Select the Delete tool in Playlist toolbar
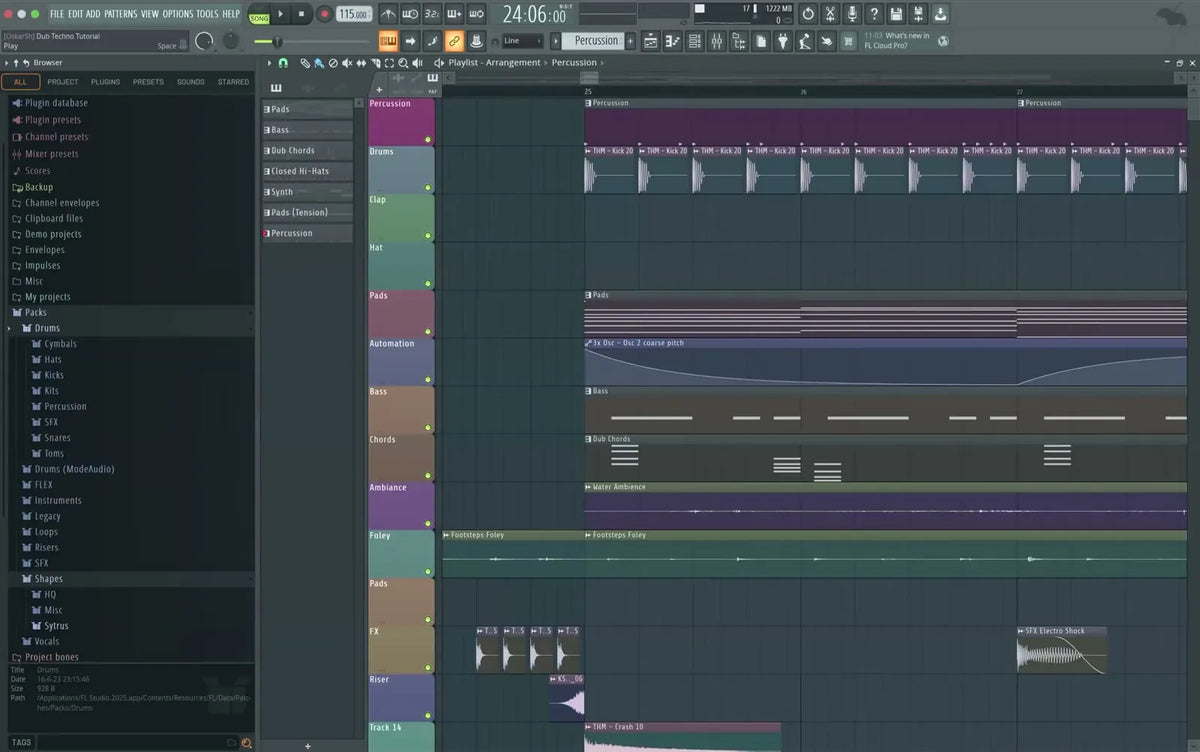 tap(333, 63)
